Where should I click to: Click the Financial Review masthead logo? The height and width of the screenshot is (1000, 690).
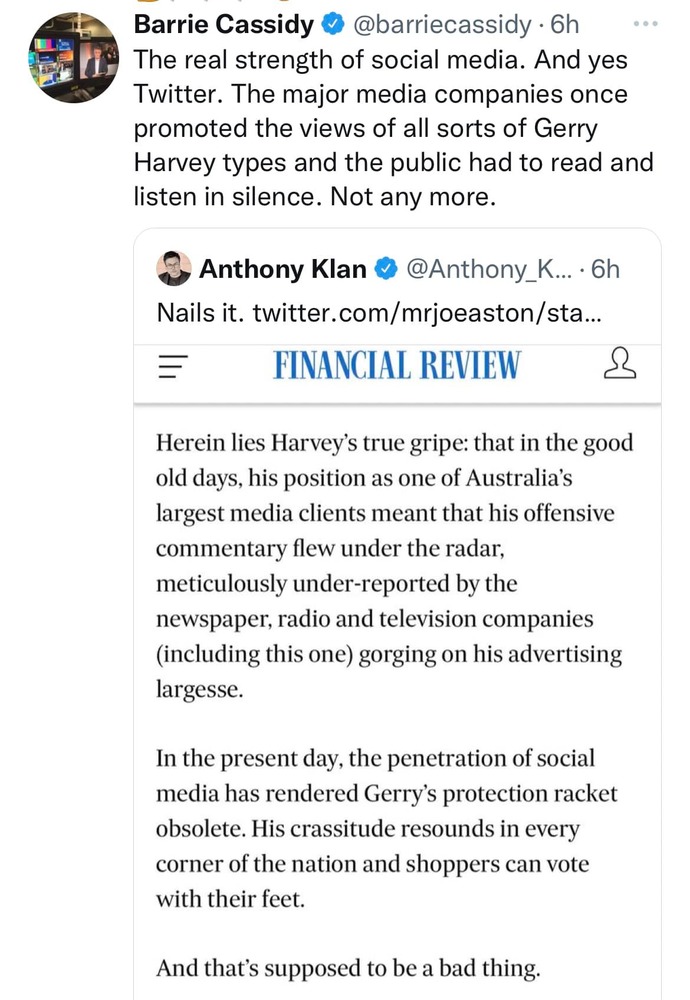click(x=396, y=366)
